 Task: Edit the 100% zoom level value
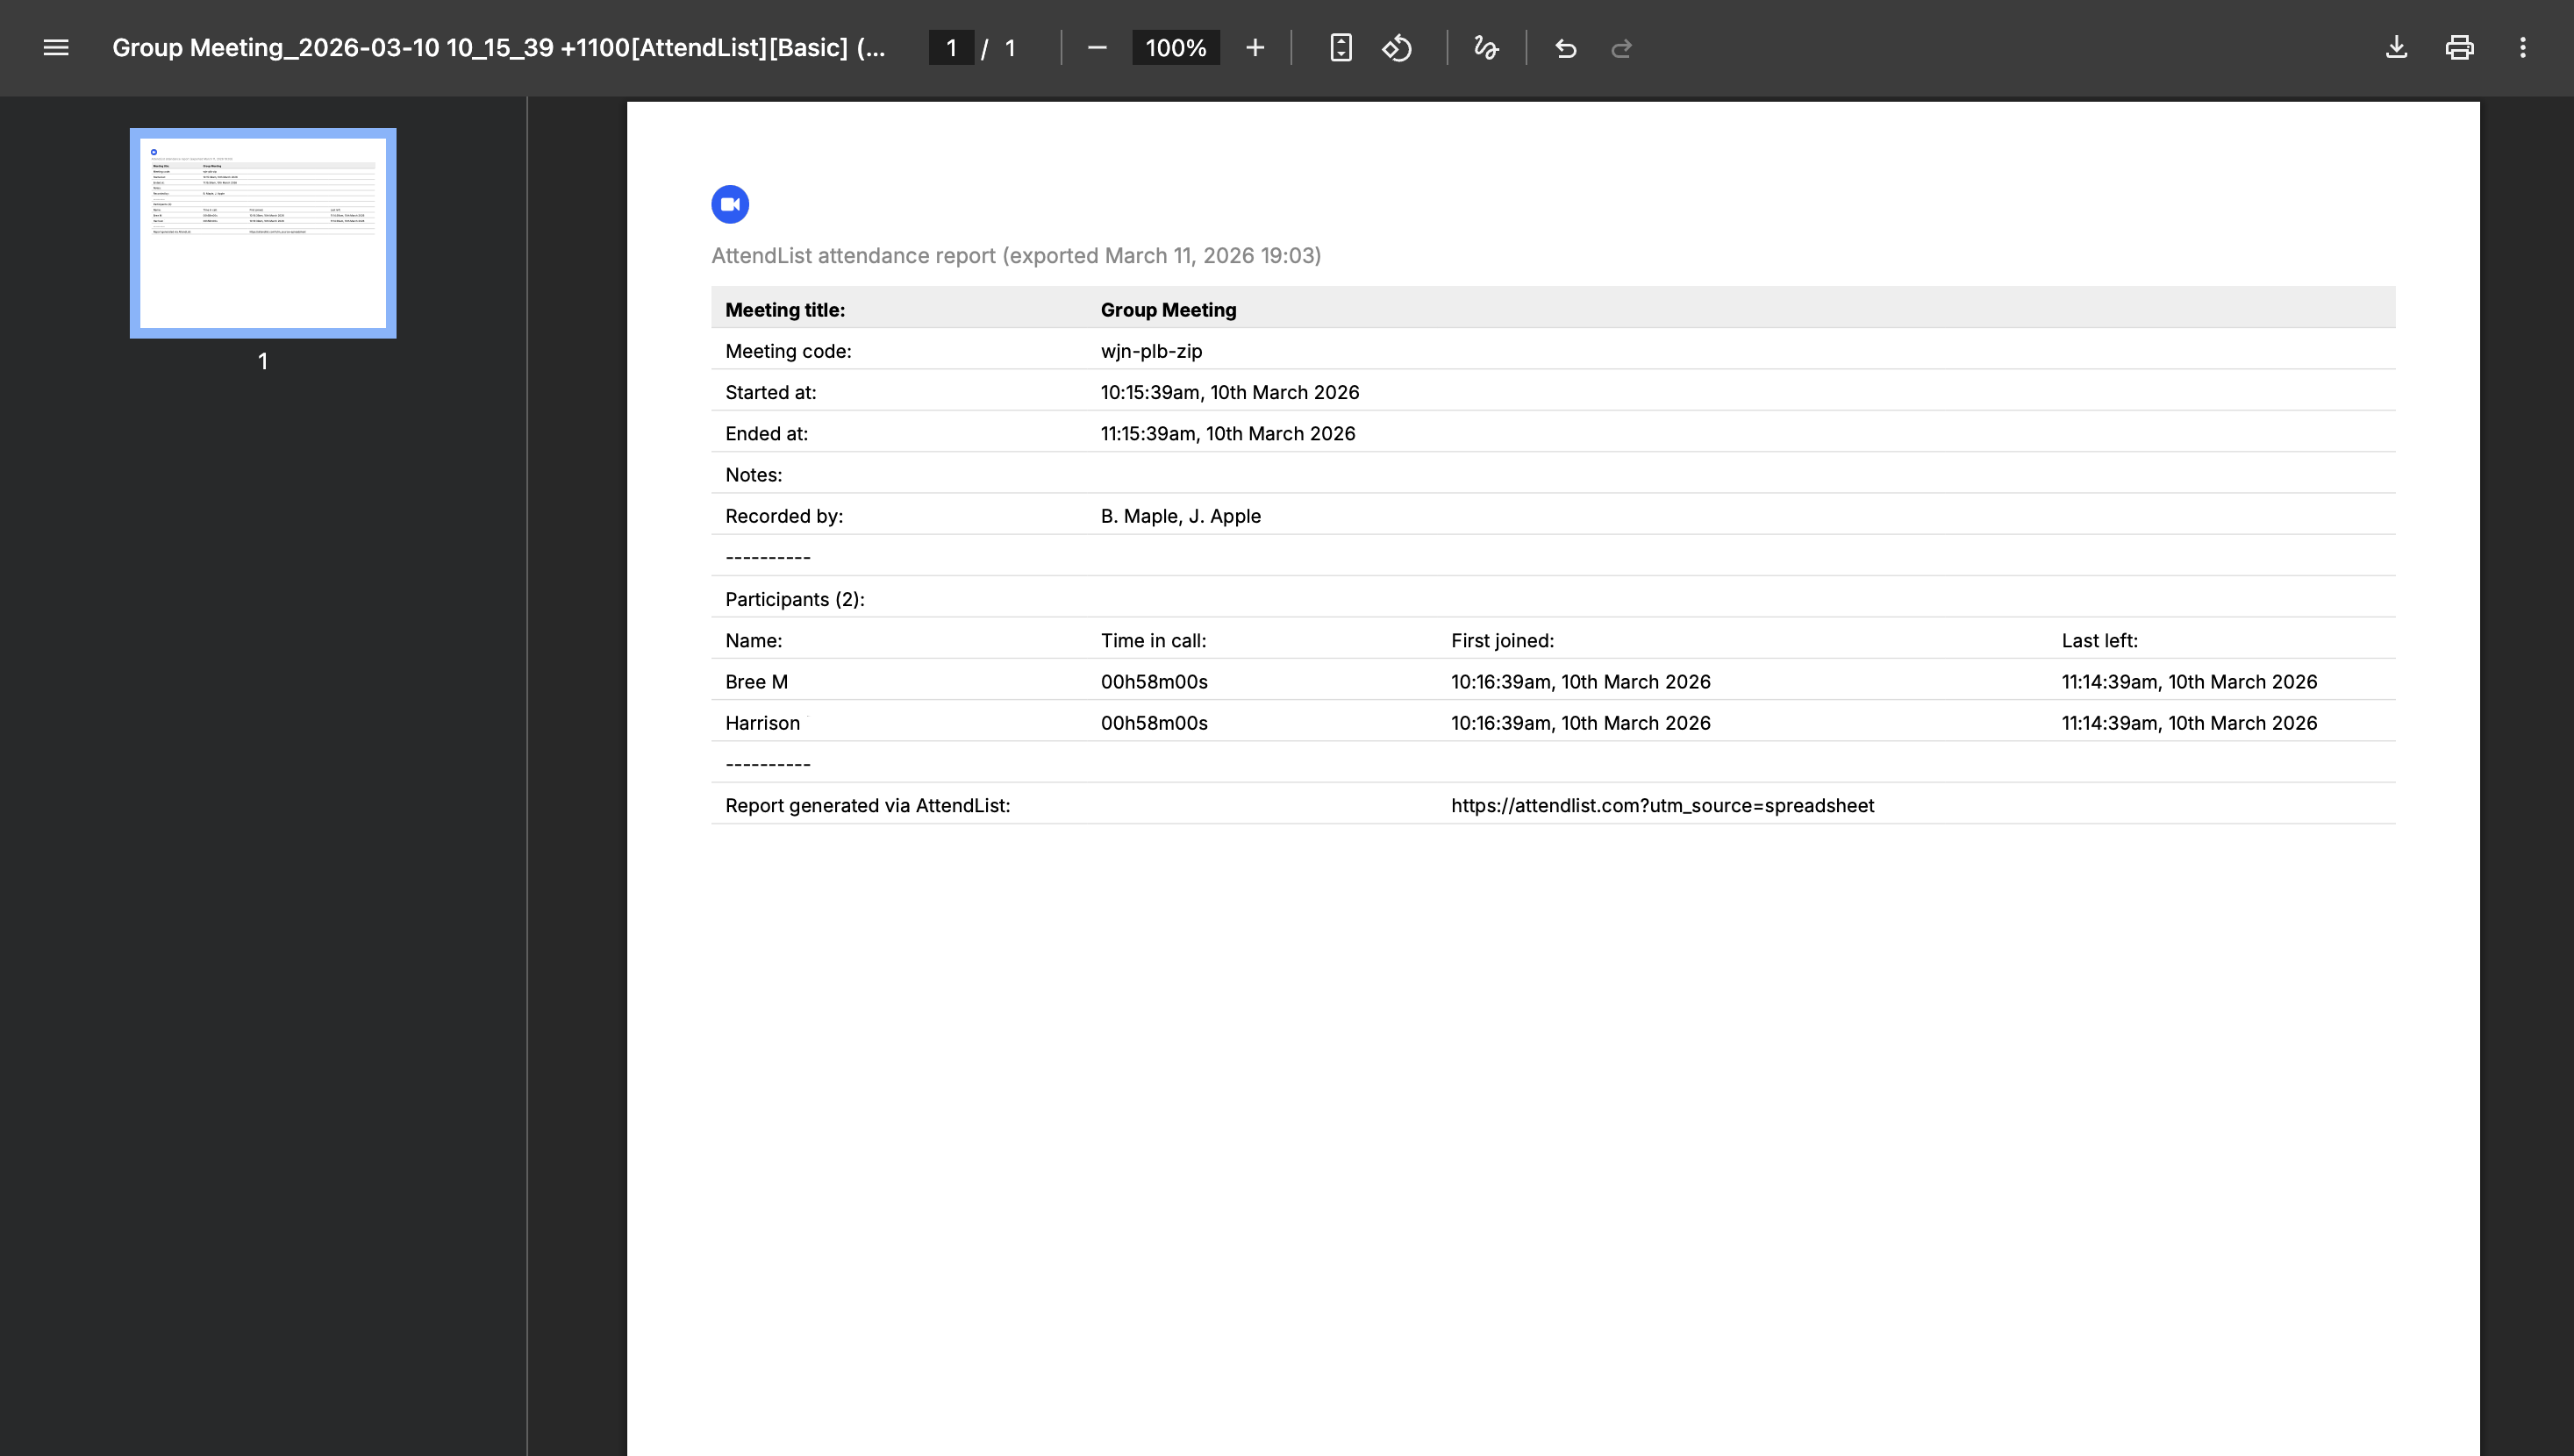click(1175, 47)
